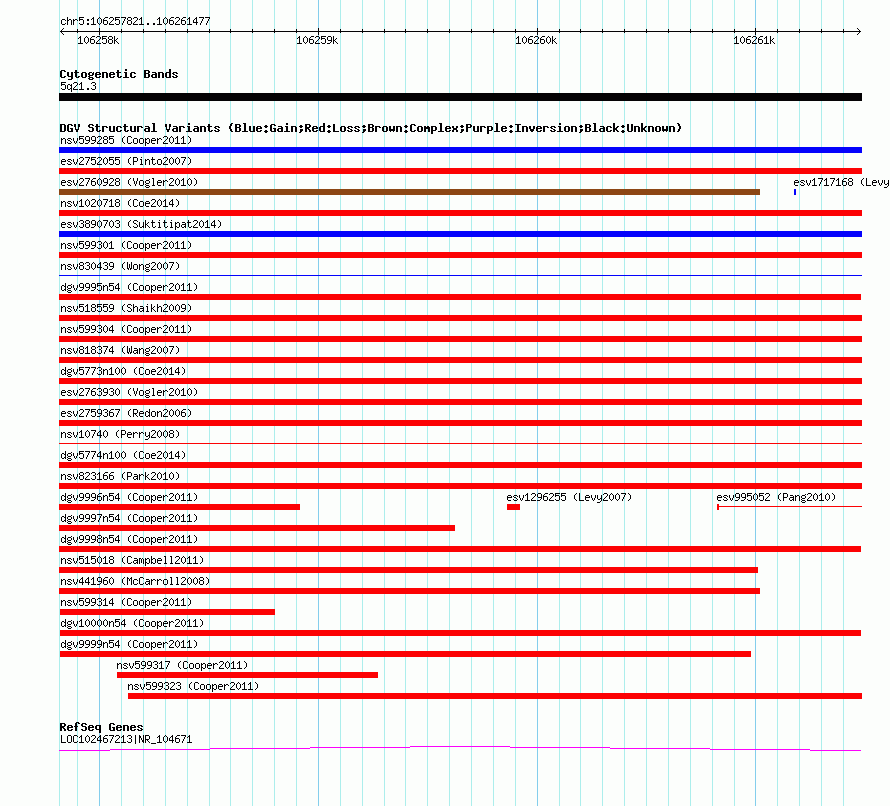This screenshot has height=806, width=890.
Task: Click the esv1296255 (Levy2007) label
Action: 569,497
